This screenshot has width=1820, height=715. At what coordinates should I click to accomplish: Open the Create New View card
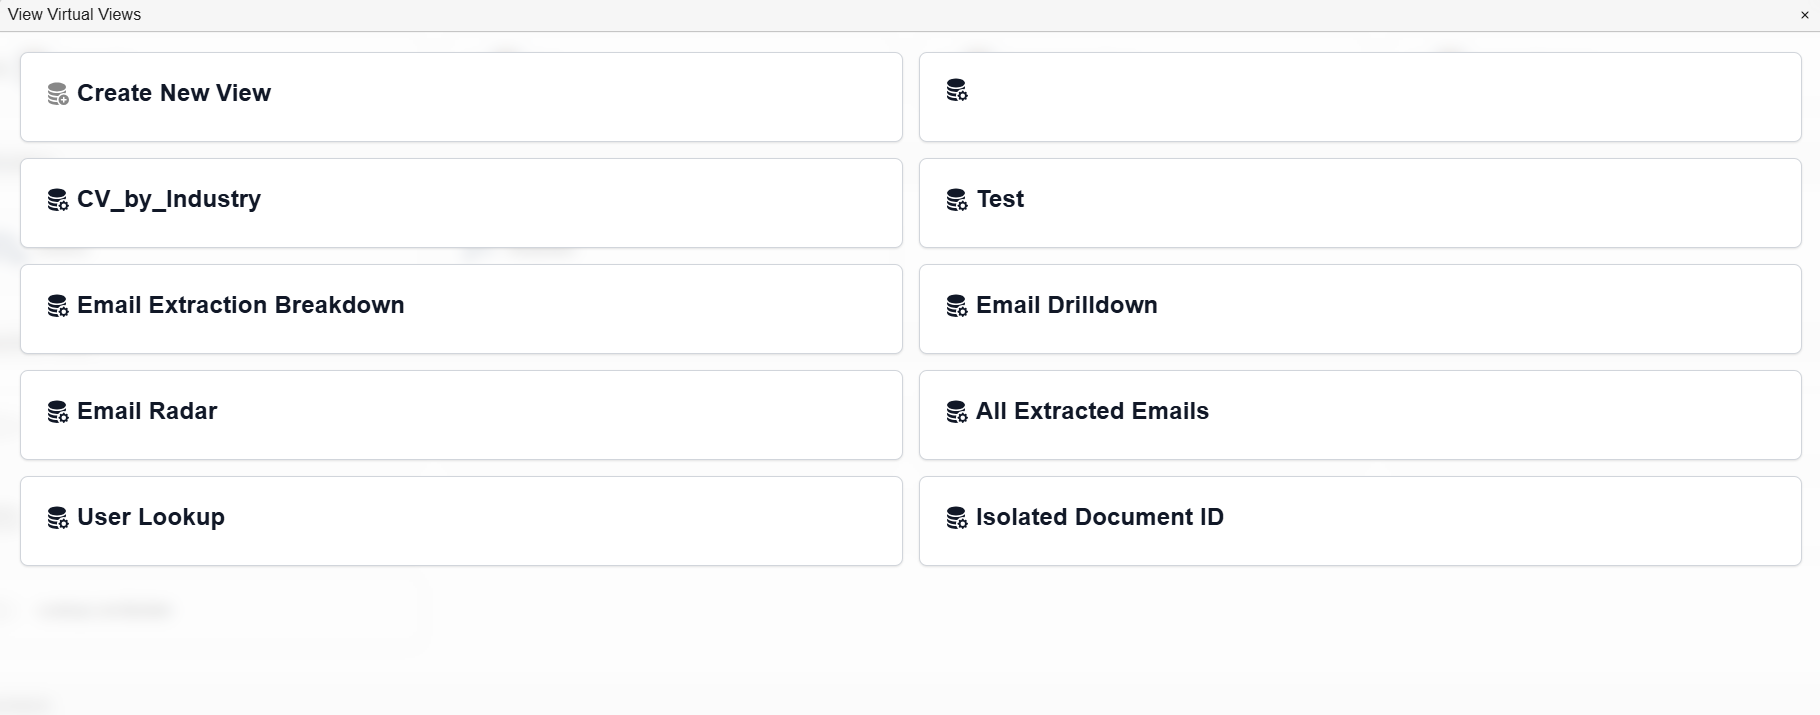[461, 97]
